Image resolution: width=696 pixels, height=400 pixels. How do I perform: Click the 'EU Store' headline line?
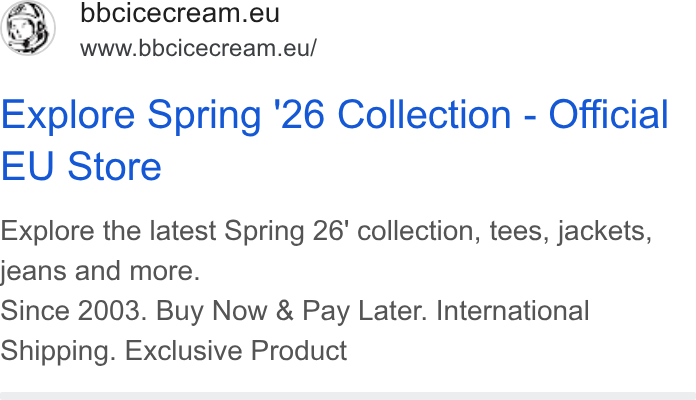81,166
